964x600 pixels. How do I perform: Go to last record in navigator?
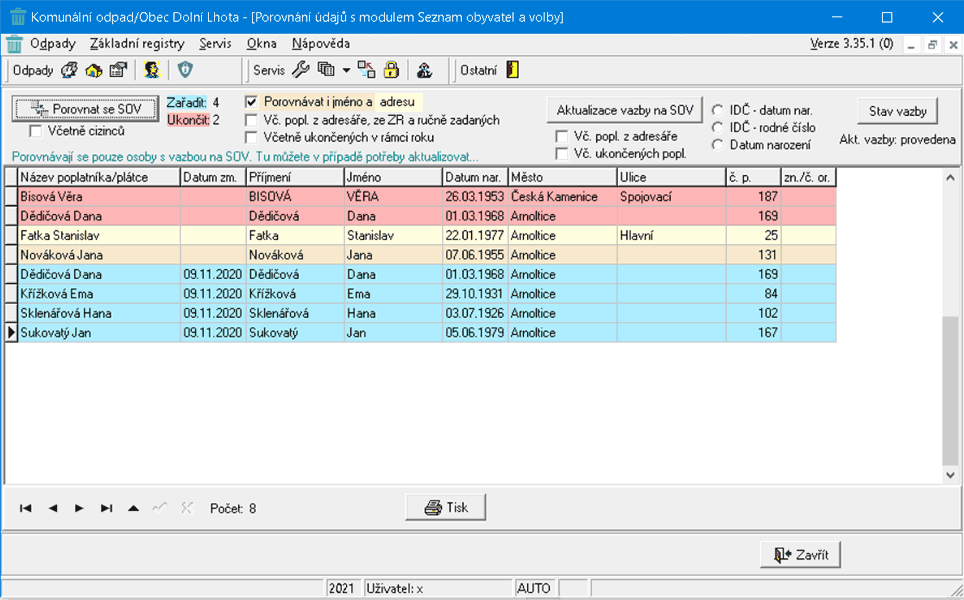tap(106, 508)
